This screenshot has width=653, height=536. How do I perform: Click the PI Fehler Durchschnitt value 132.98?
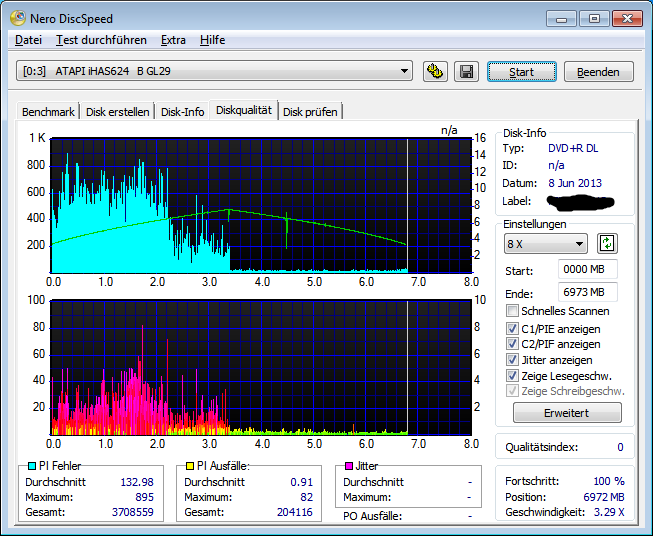(x=137, y=482)
